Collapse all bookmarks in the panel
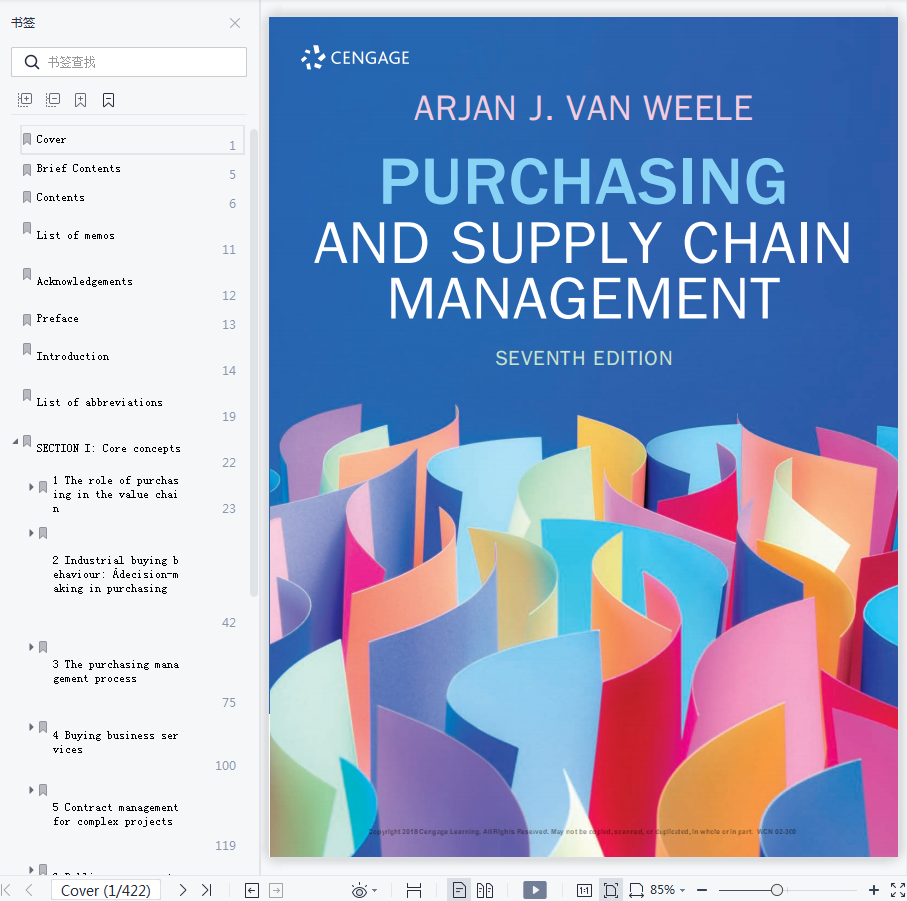The image size is (907, 901). coord(53,100)
